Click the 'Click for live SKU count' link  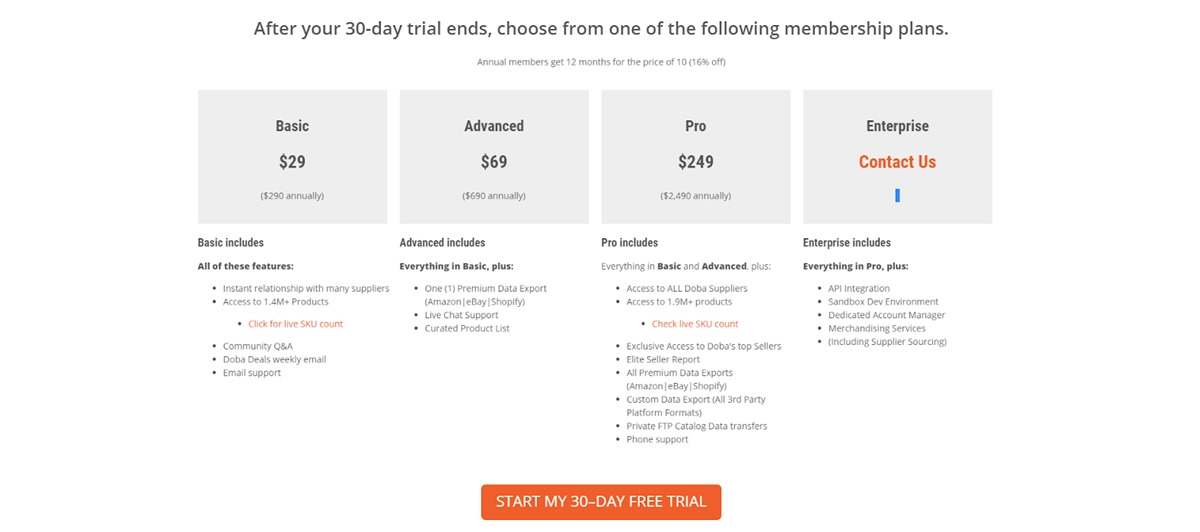pyautogui.click(x=296, y=324)
